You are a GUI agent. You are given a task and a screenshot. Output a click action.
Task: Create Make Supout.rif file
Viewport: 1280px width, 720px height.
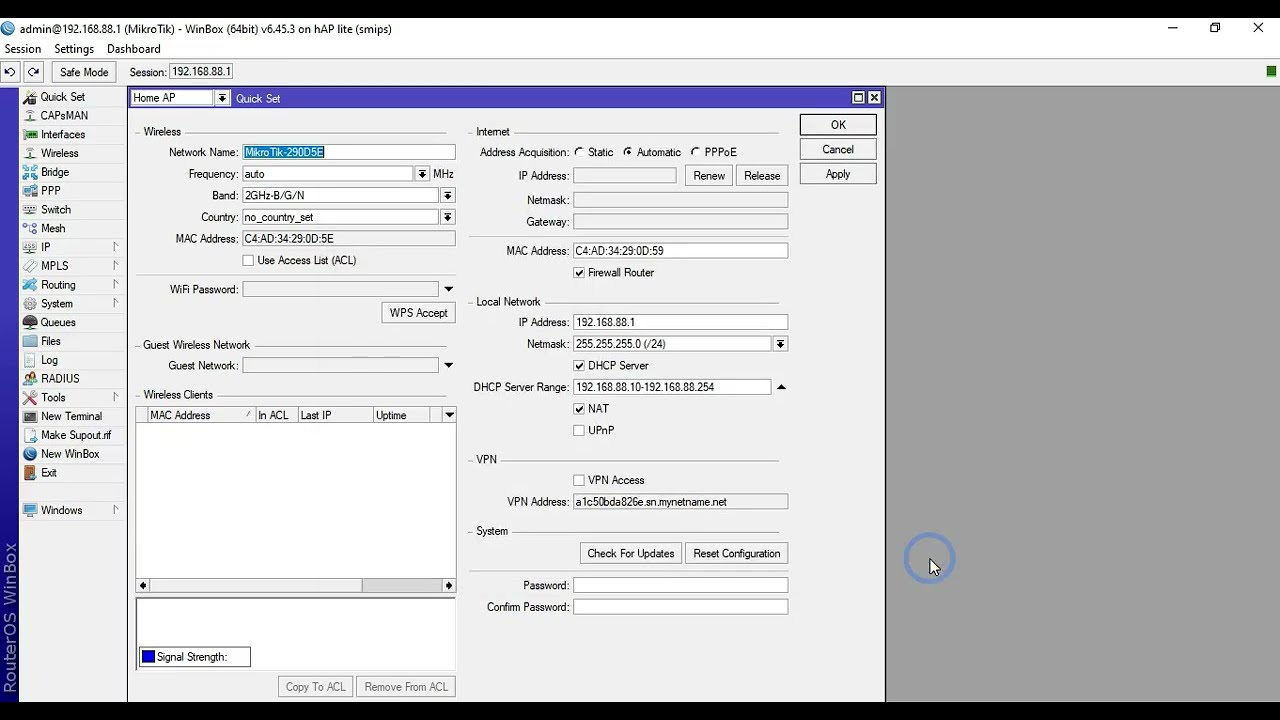point(76,435)
